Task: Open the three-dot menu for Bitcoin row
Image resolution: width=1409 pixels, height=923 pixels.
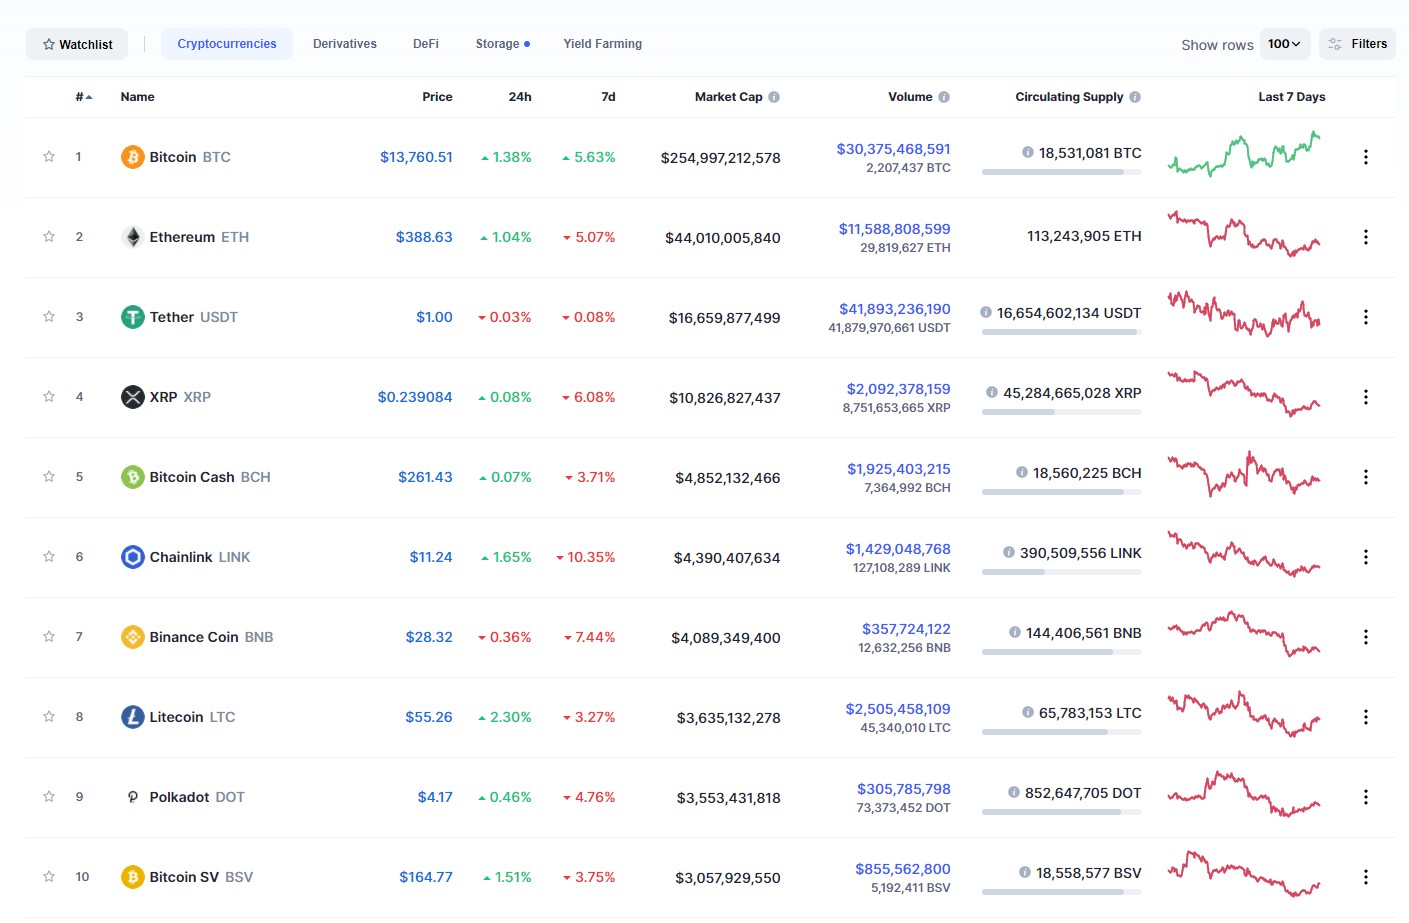Action: [1365, 157]
